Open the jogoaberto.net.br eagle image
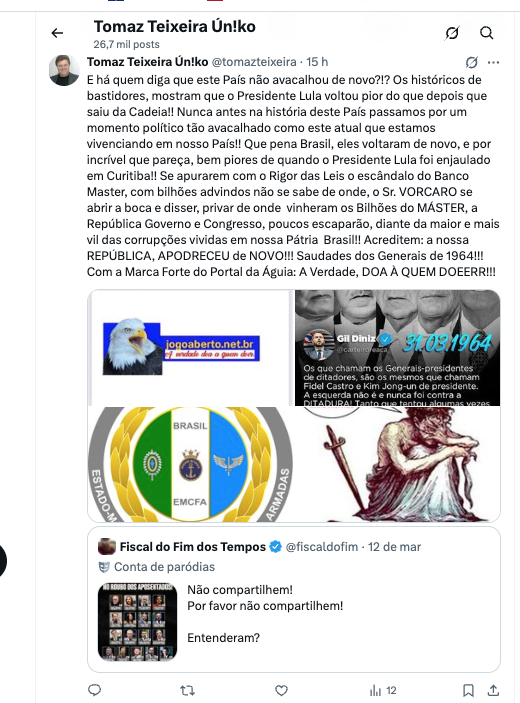Viewport: 520px width, 703px height. pos(191,347)
